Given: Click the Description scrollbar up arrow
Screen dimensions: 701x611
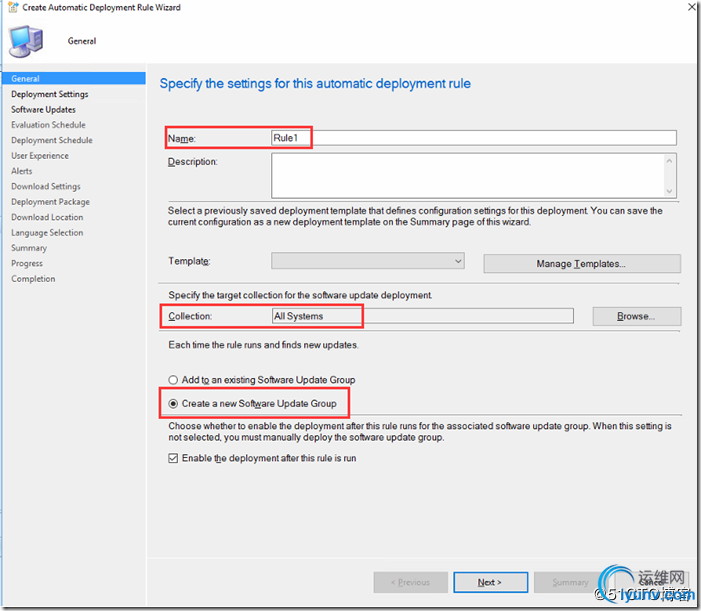Looking at the screenshot, I should (x=669, y=161).
